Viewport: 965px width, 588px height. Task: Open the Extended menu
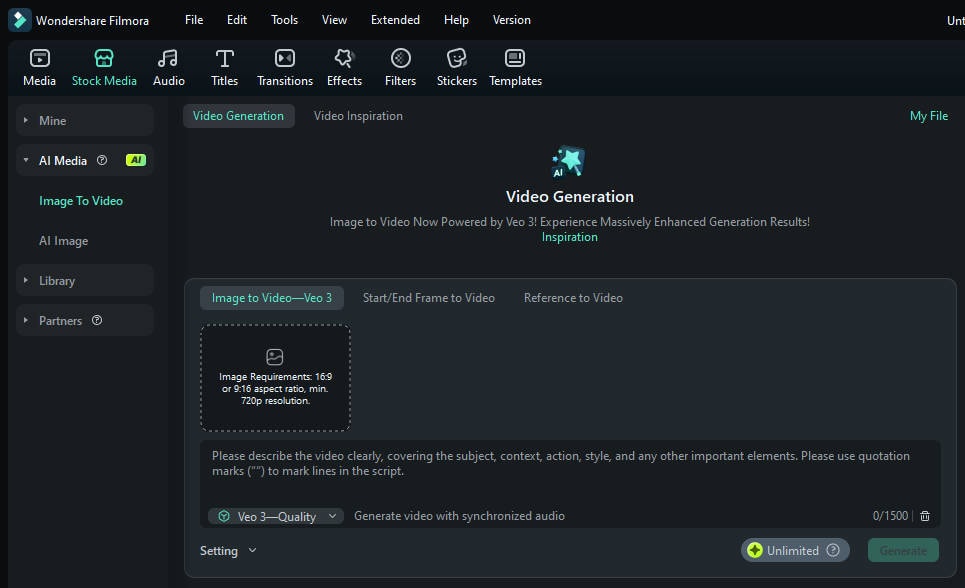(x=395, y=20)
